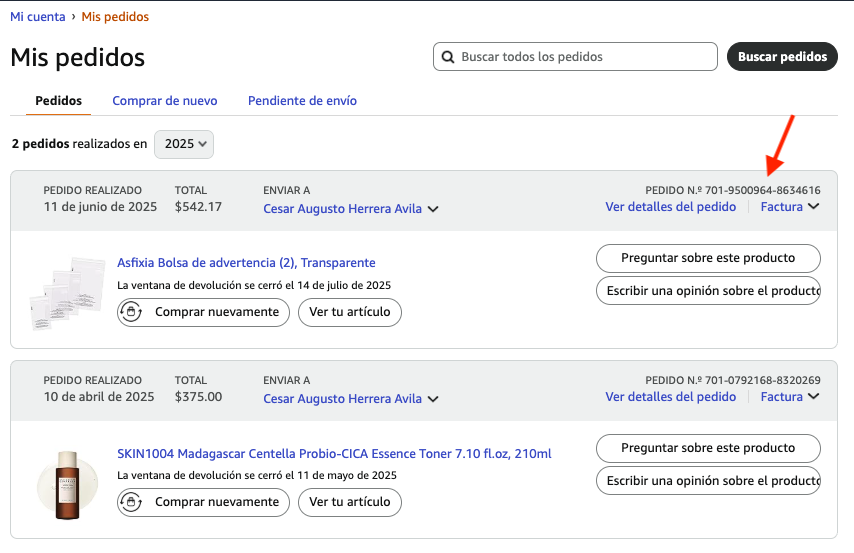Open the 2025 year dropdown
Screen dimensions: 854x553
[184, 144]
